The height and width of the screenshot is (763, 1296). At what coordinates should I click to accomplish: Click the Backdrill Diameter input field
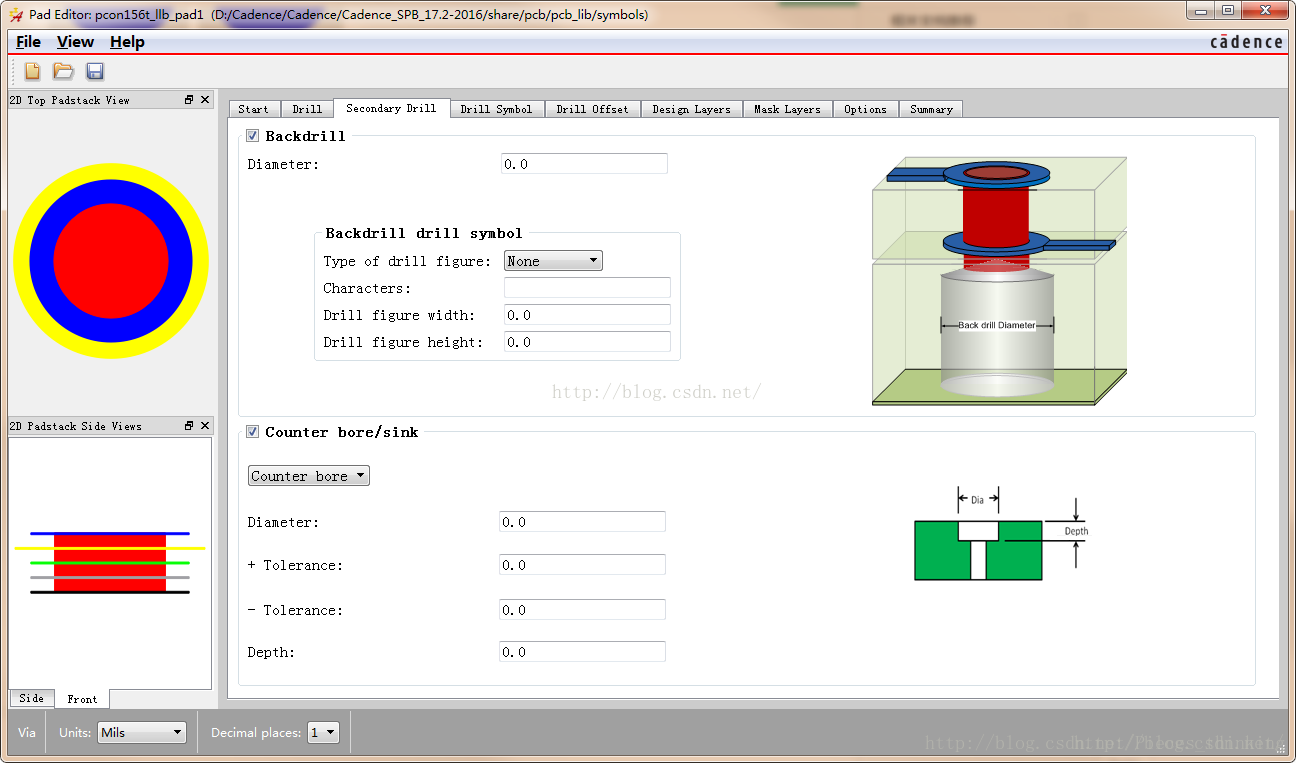coord(584,164)
